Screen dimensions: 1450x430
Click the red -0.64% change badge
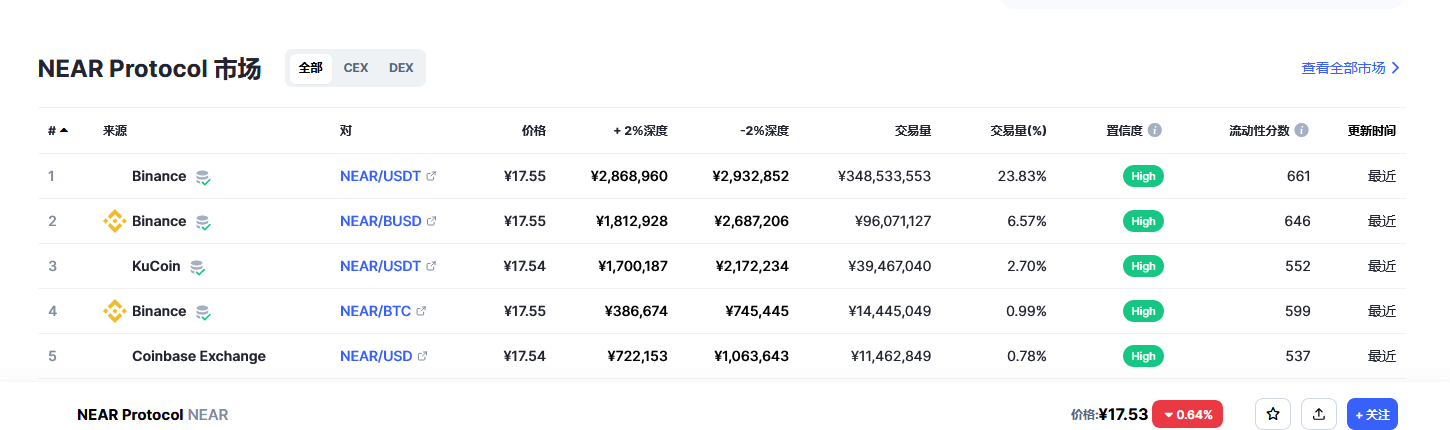tap(1188, 414)
